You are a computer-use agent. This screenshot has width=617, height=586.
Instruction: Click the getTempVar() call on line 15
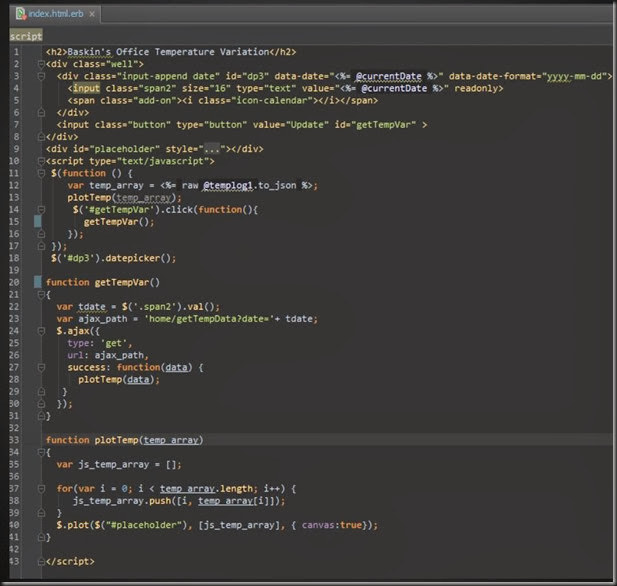point(118,221)
